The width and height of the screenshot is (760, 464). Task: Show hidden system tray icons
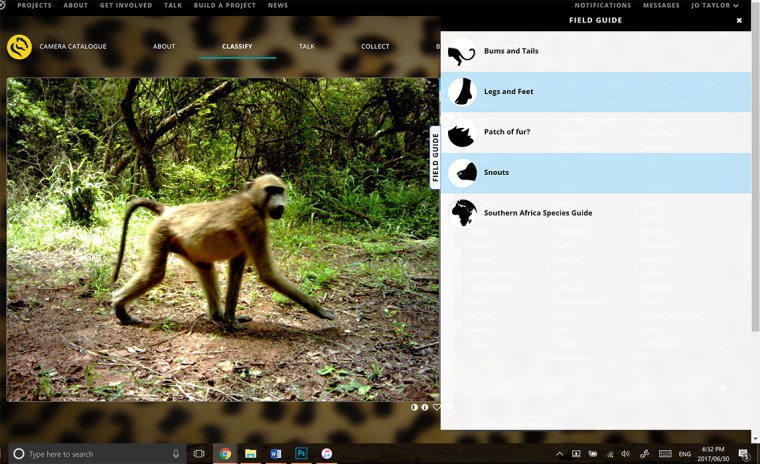coord(559,454)
